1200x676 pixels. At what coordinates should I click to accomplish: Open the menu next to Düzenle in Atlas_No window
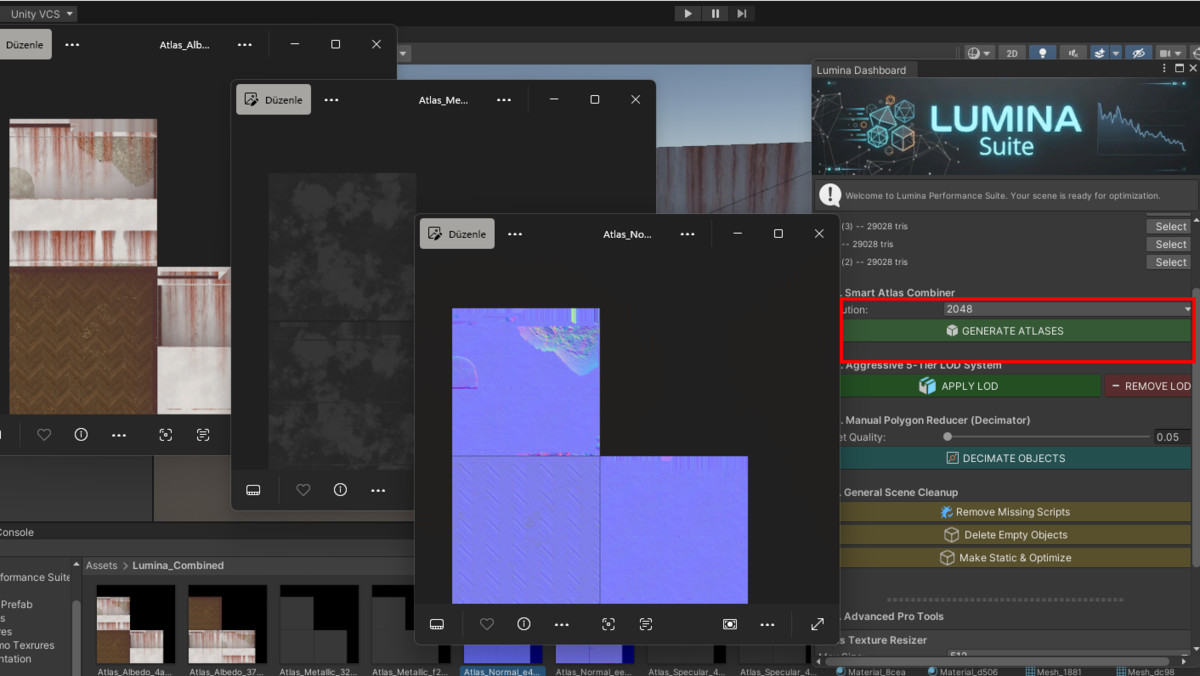coord(515,234)
